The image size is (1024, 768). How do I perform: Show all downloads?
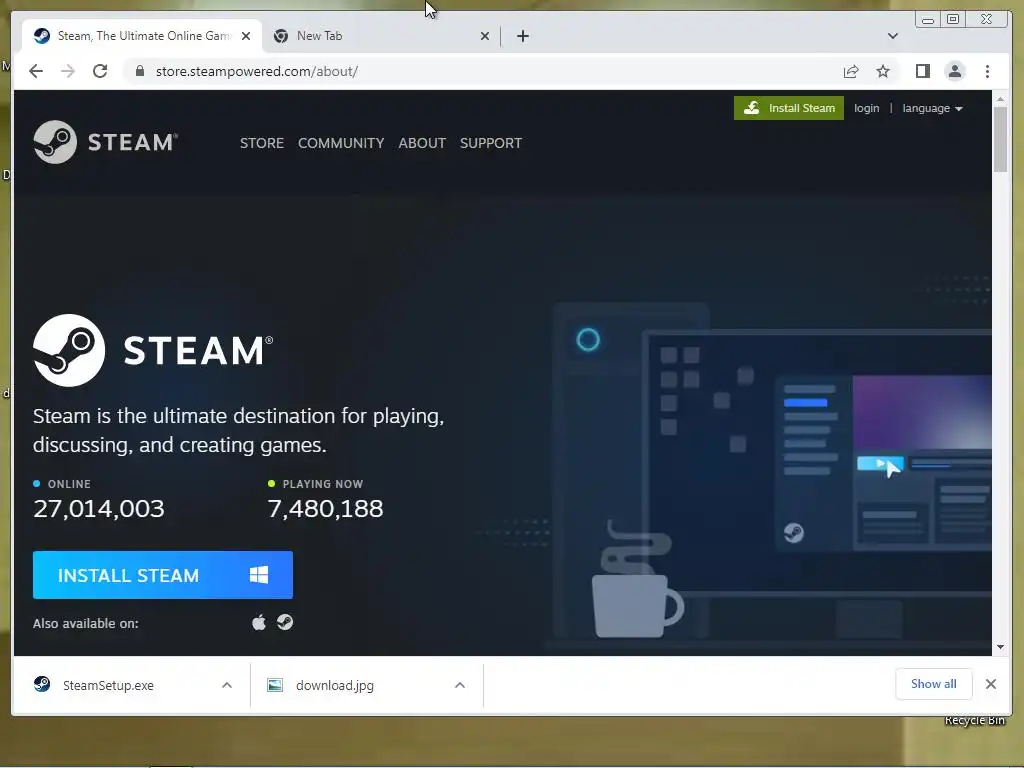point(933,684)
